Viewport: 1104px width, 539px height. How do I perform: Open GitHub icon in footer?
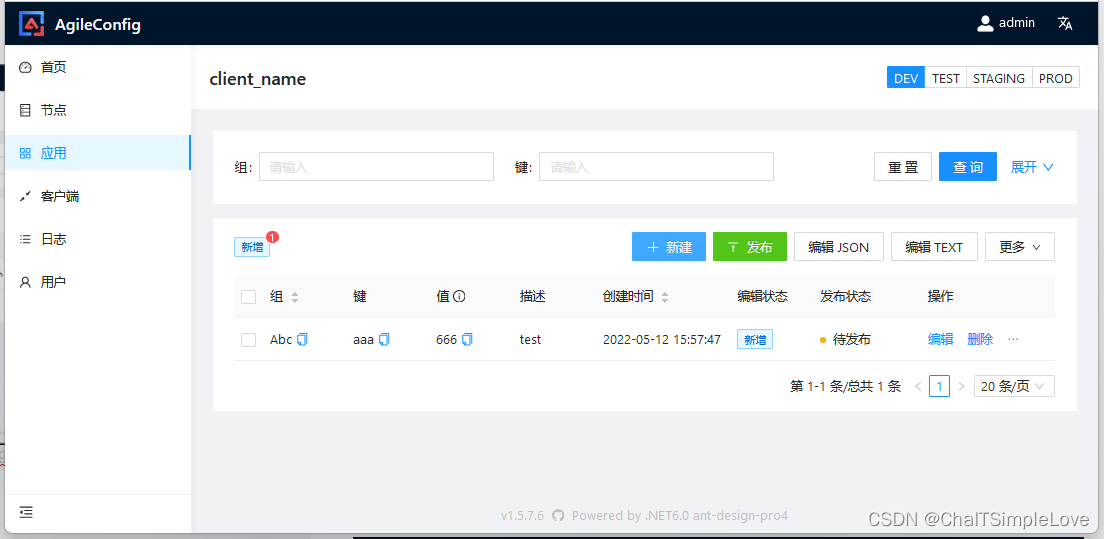coord(558,516)
